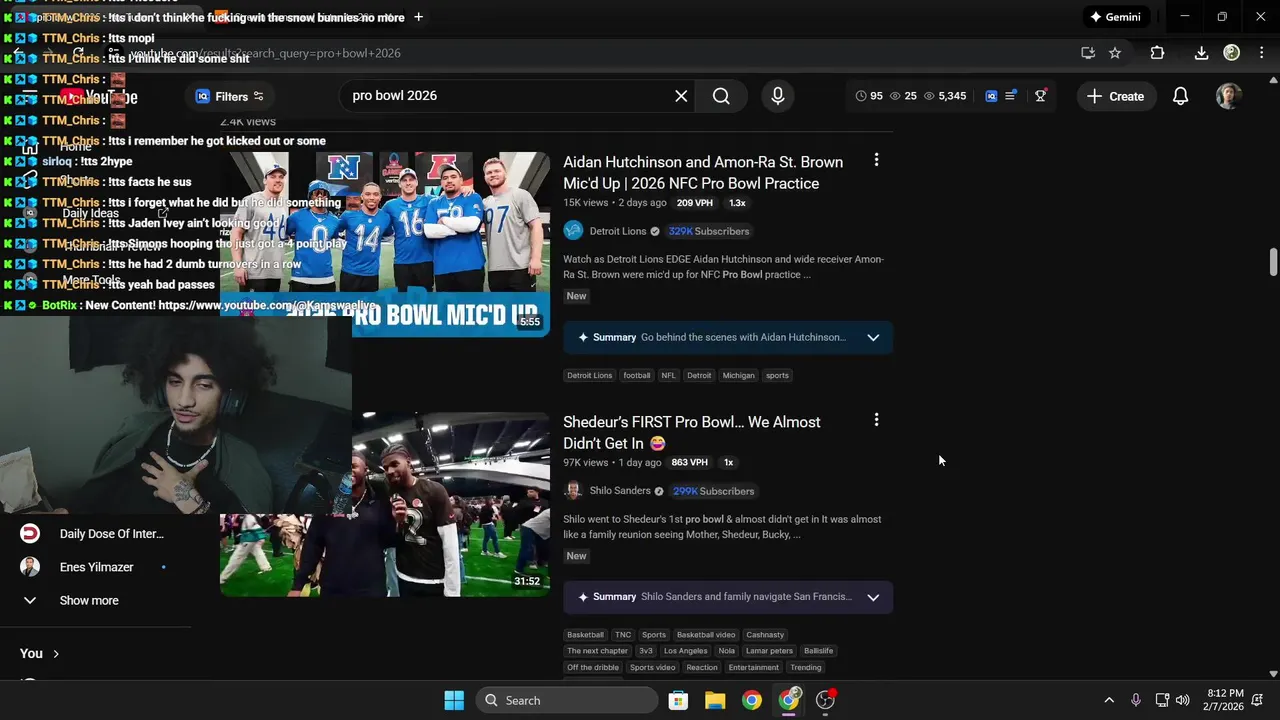Click the Cashnasty tag chip
Image resolution: width=1280 pixels, height=720 pixels.
(765, 635)
